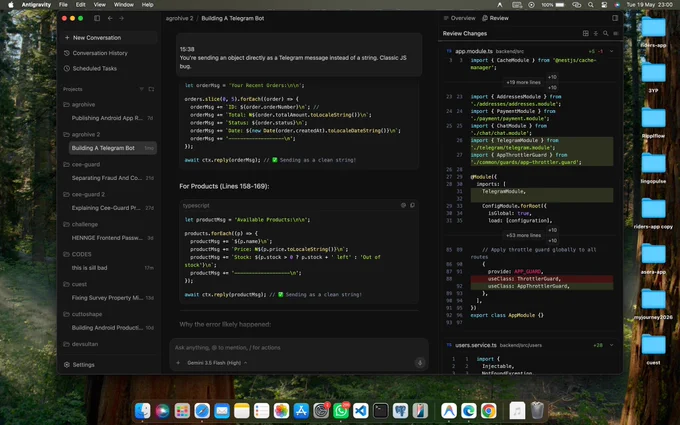Open the View menu

100,5
